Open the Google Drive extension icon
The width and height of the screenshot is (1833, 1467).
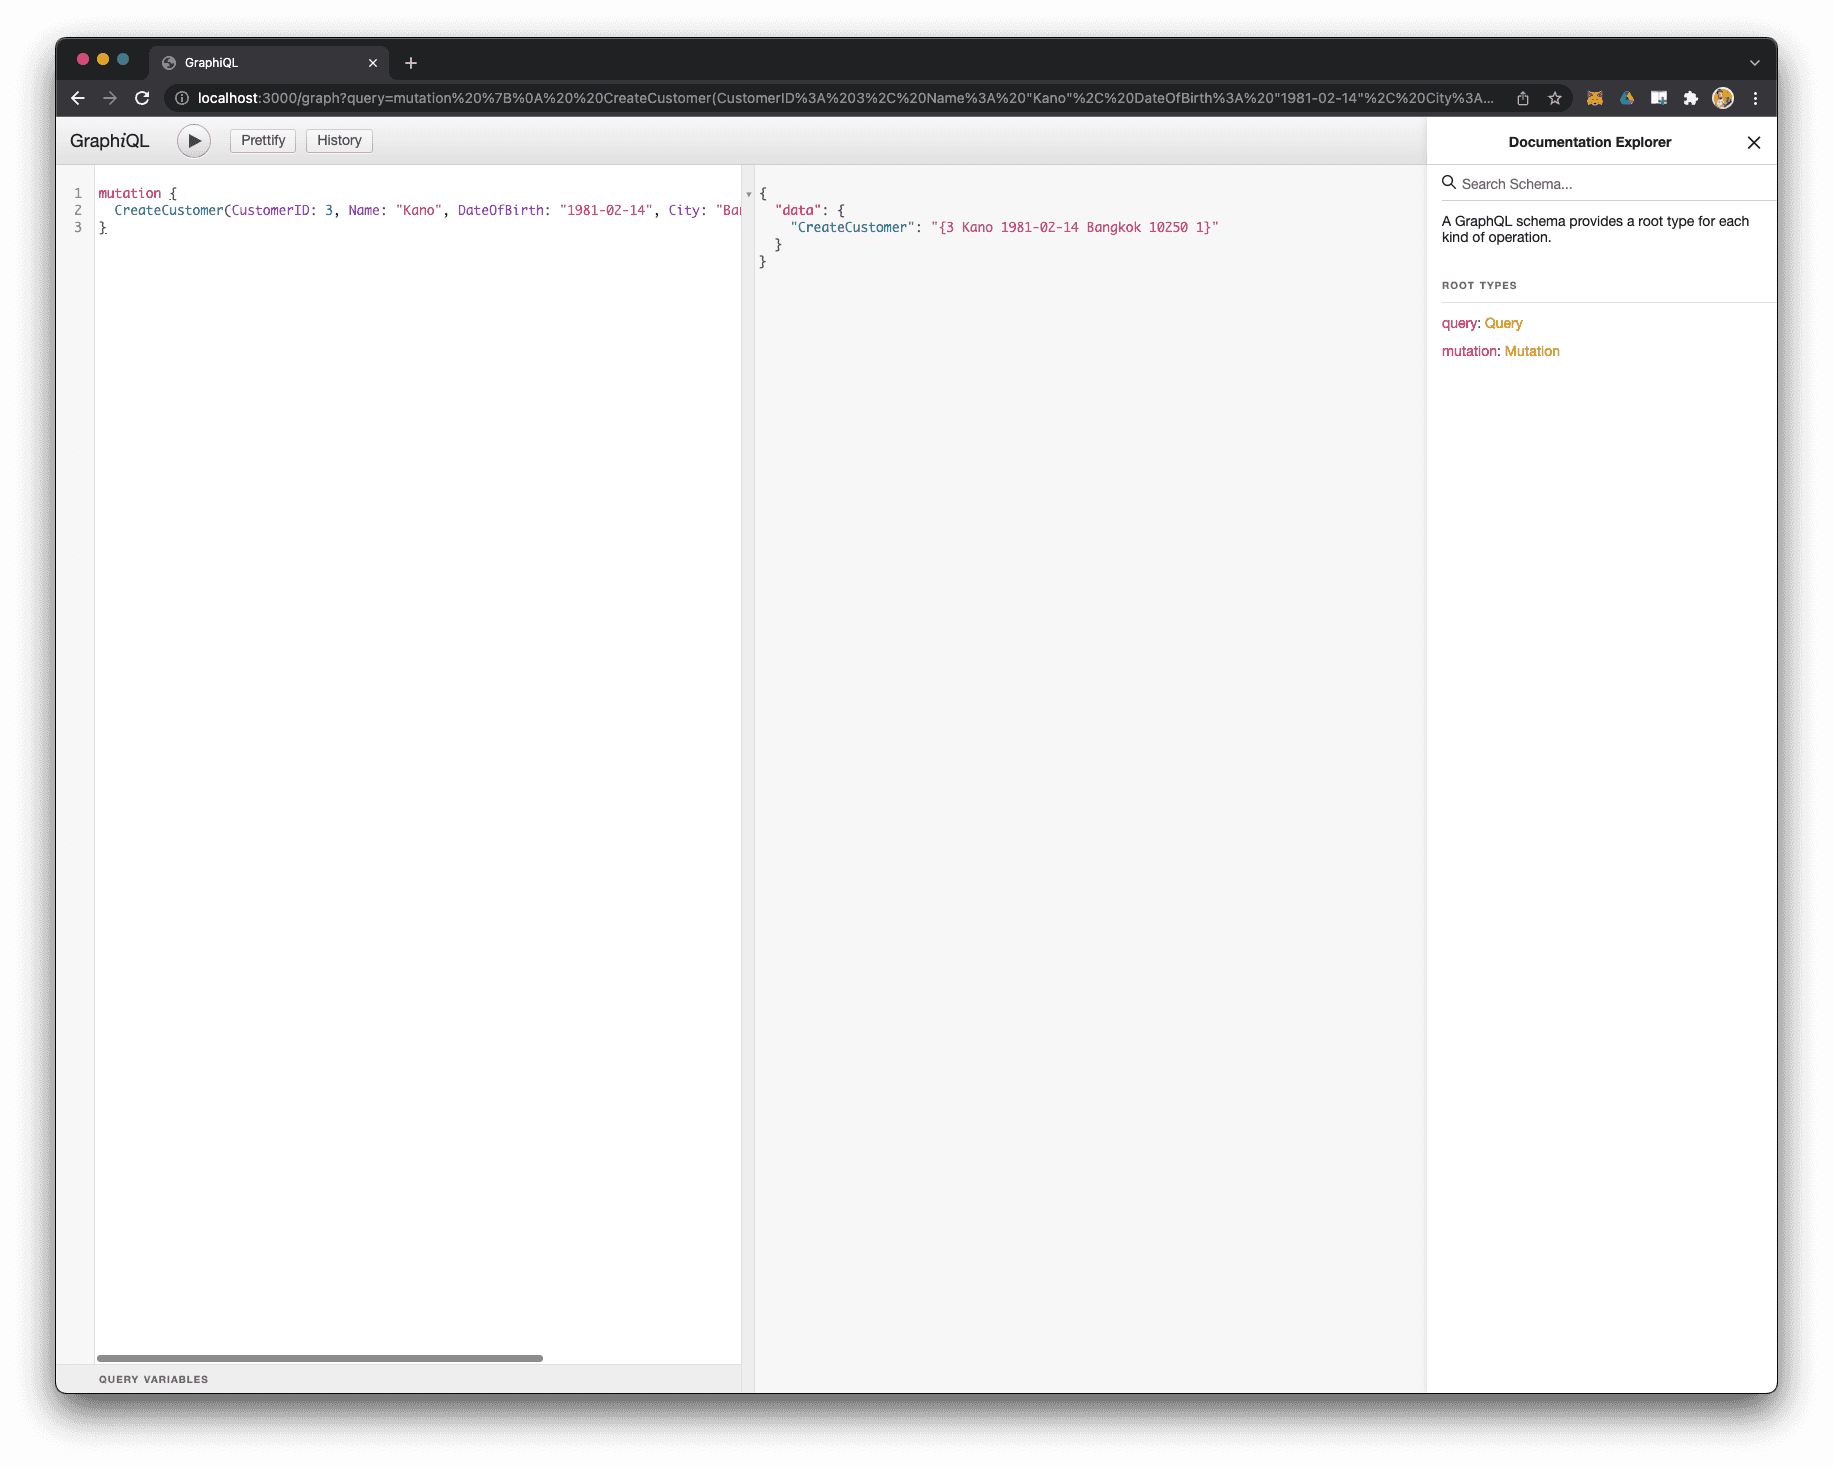coord(1626,98)
